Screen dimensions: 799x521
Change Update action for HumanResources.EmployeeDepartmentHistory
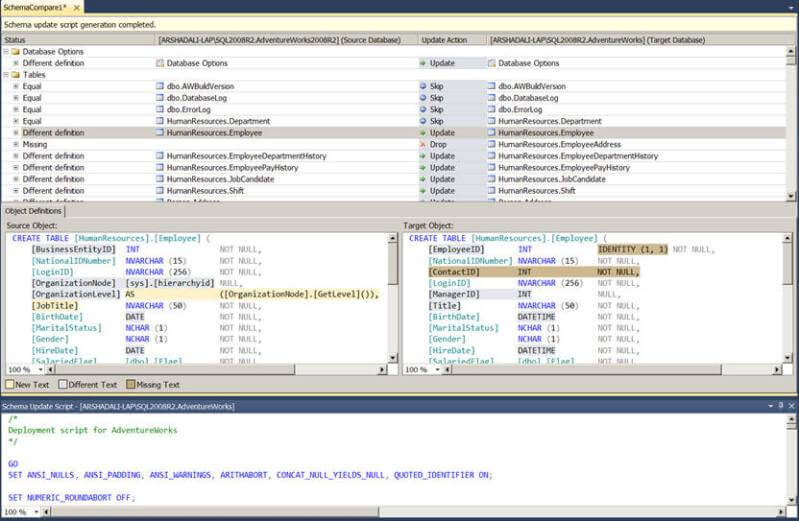click(452, 155)
